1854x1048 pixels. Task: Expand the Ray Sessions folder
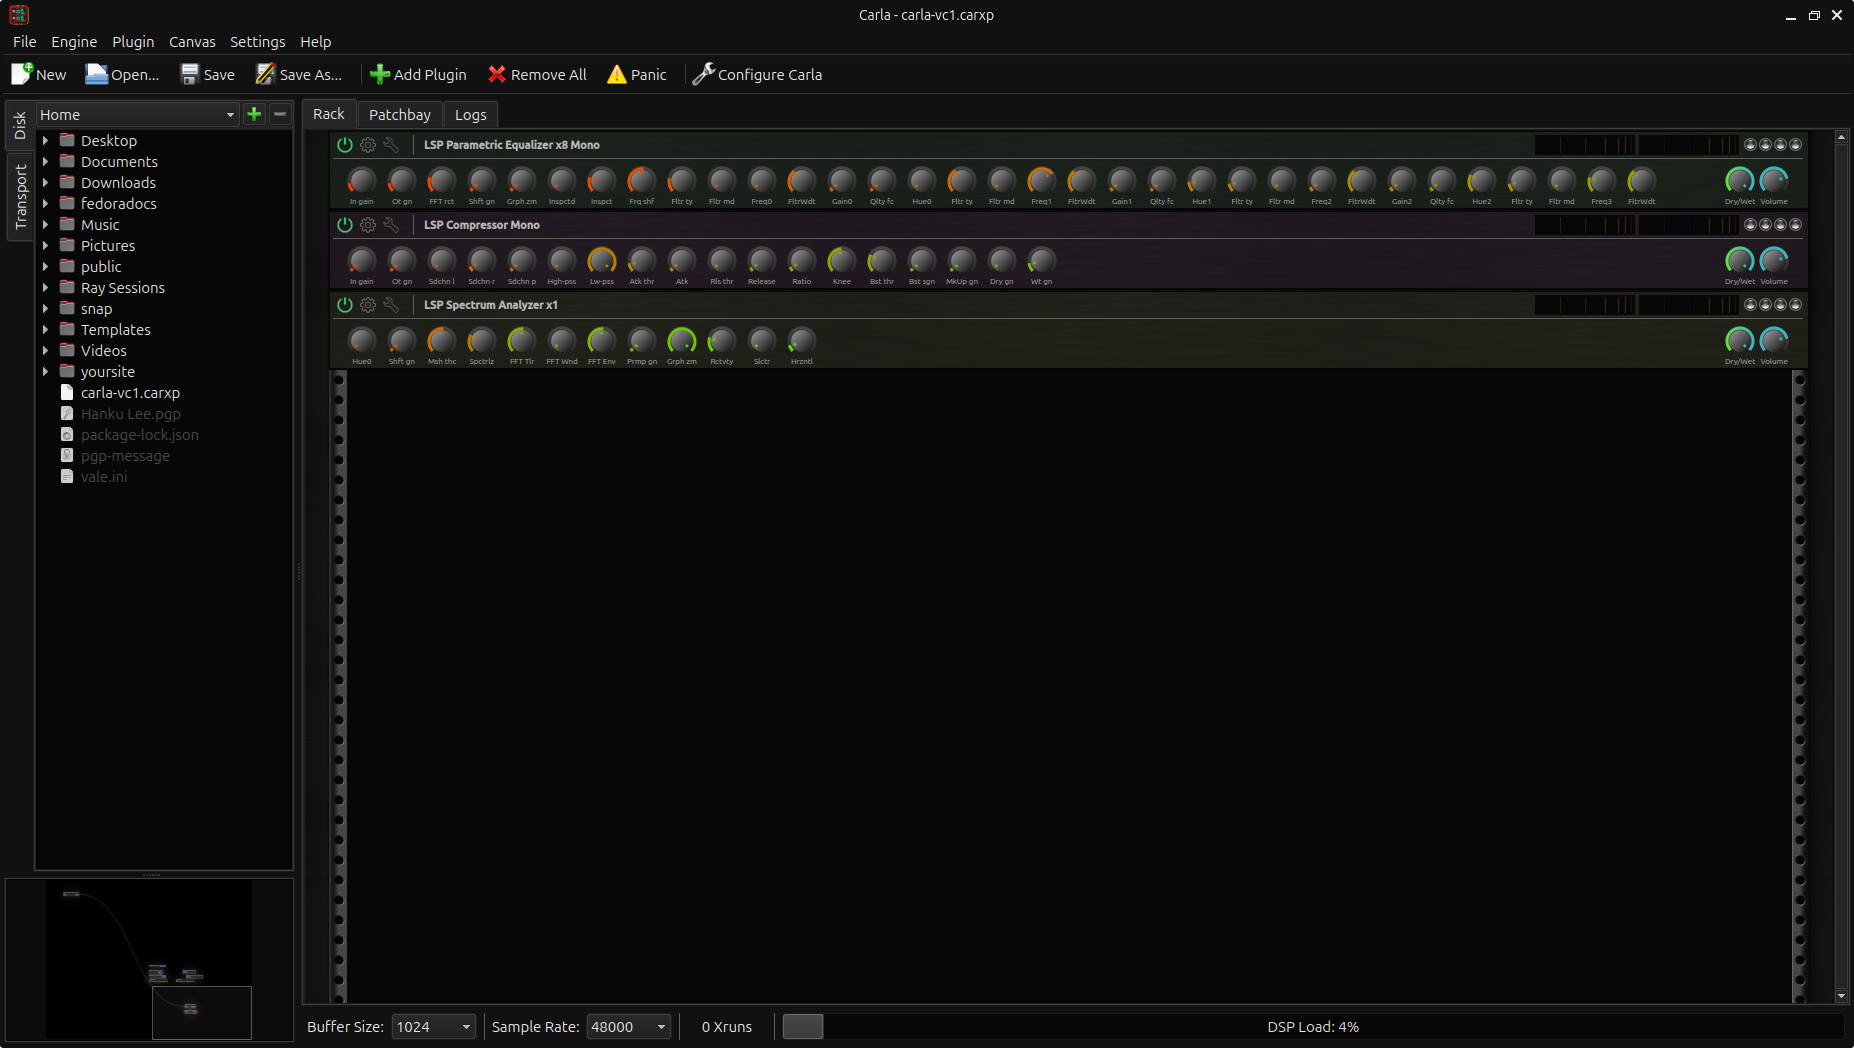click(45, 288)
